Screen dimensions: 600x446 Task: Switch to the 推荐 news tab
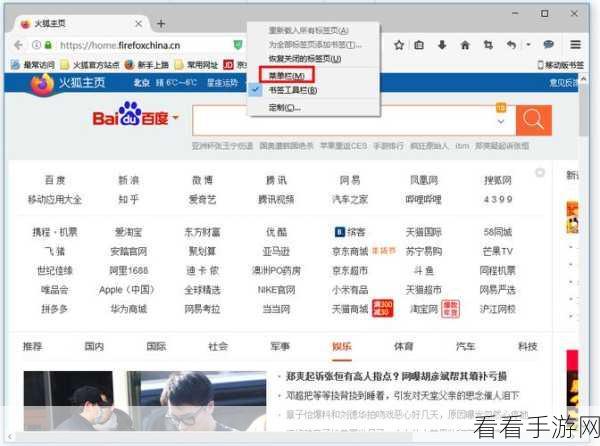click(32, 347)
